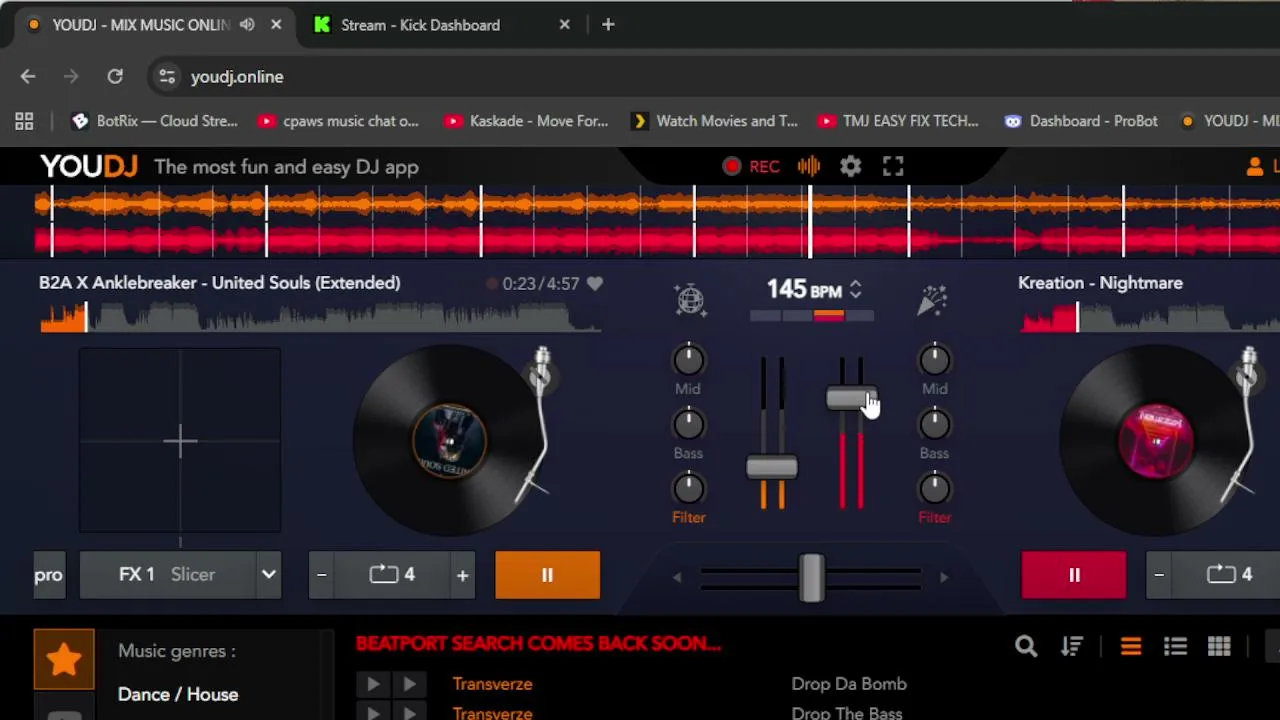The width and height of the screenshot is (1280, 720).
Task: Click the disco ball icon left of BPM
Action: tap(690, 299)
